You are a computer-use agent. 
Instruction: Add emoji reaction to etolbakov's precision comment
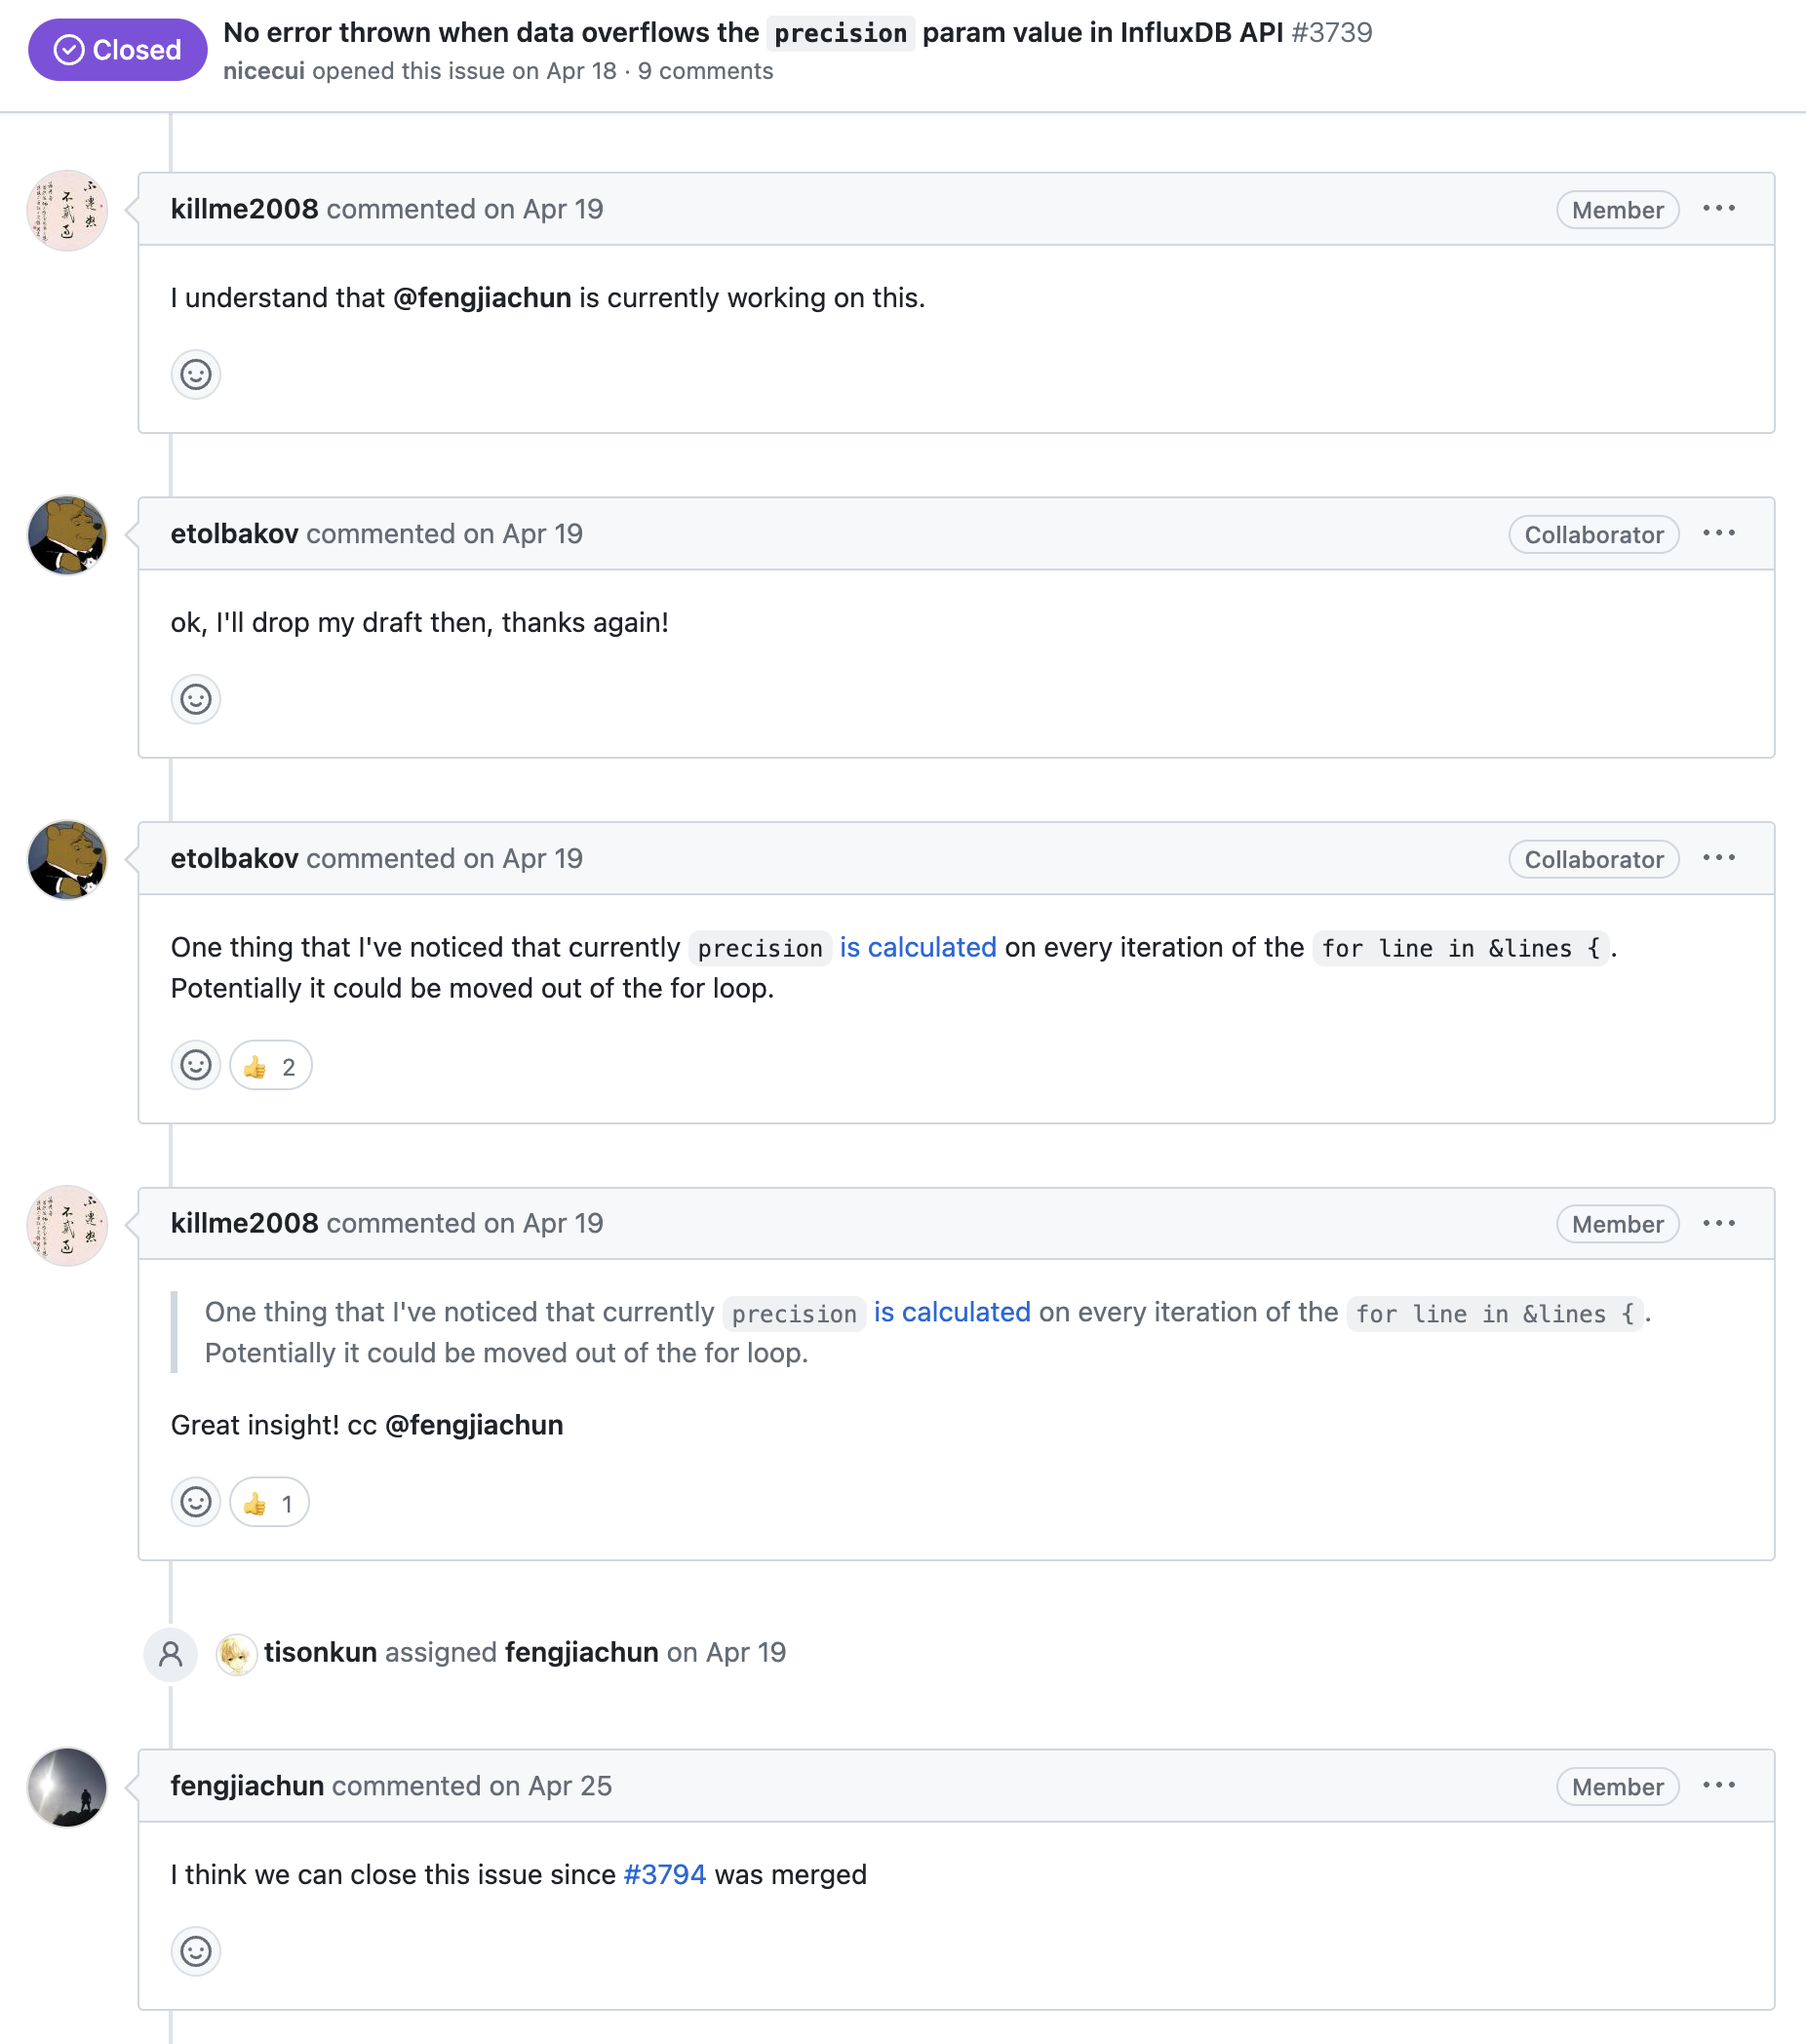(195, 1065)
